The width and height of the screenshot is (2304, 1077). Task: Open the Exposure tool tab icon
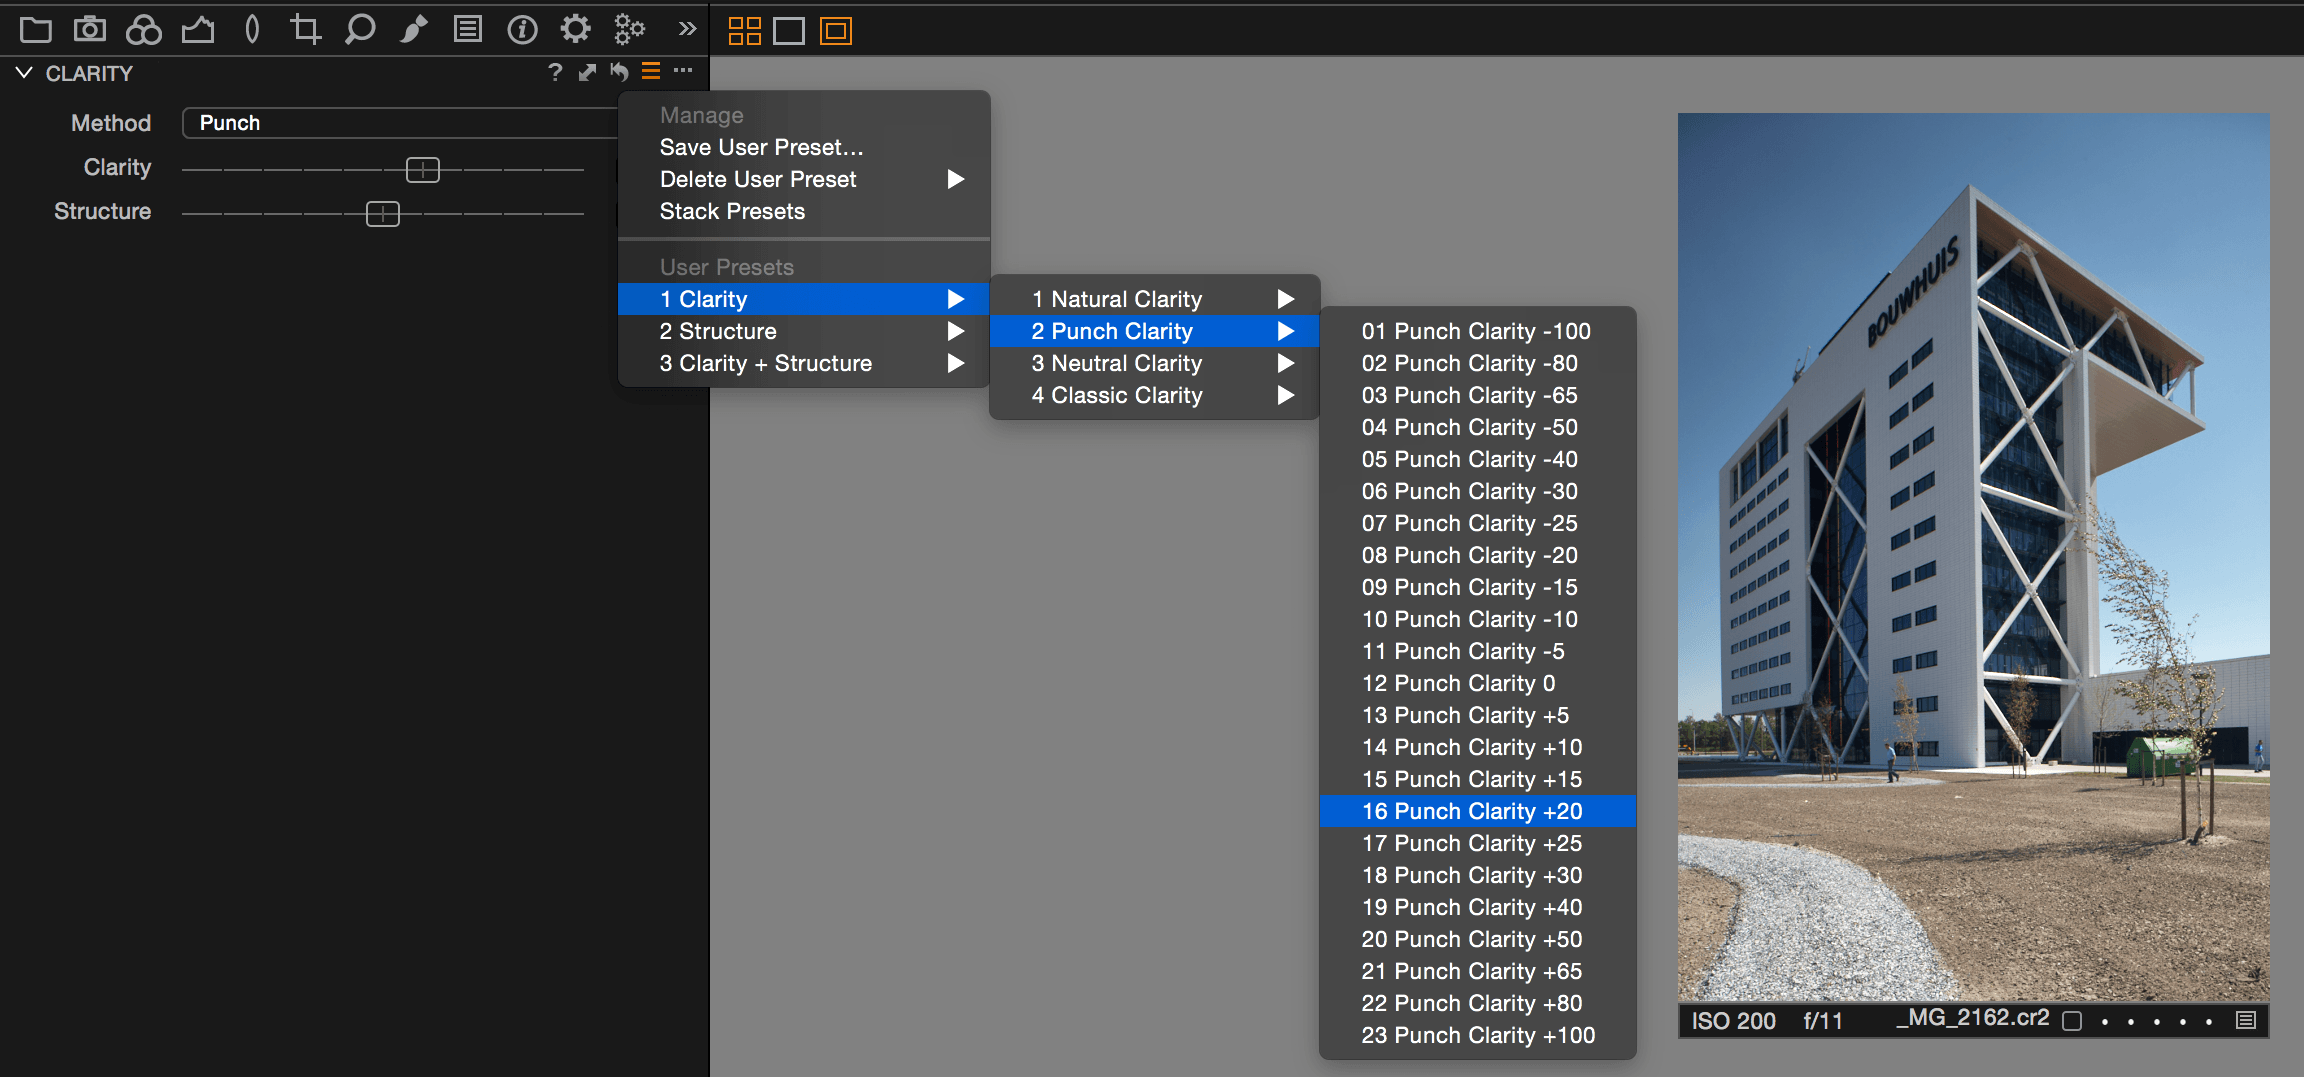[x=198, y=30]
